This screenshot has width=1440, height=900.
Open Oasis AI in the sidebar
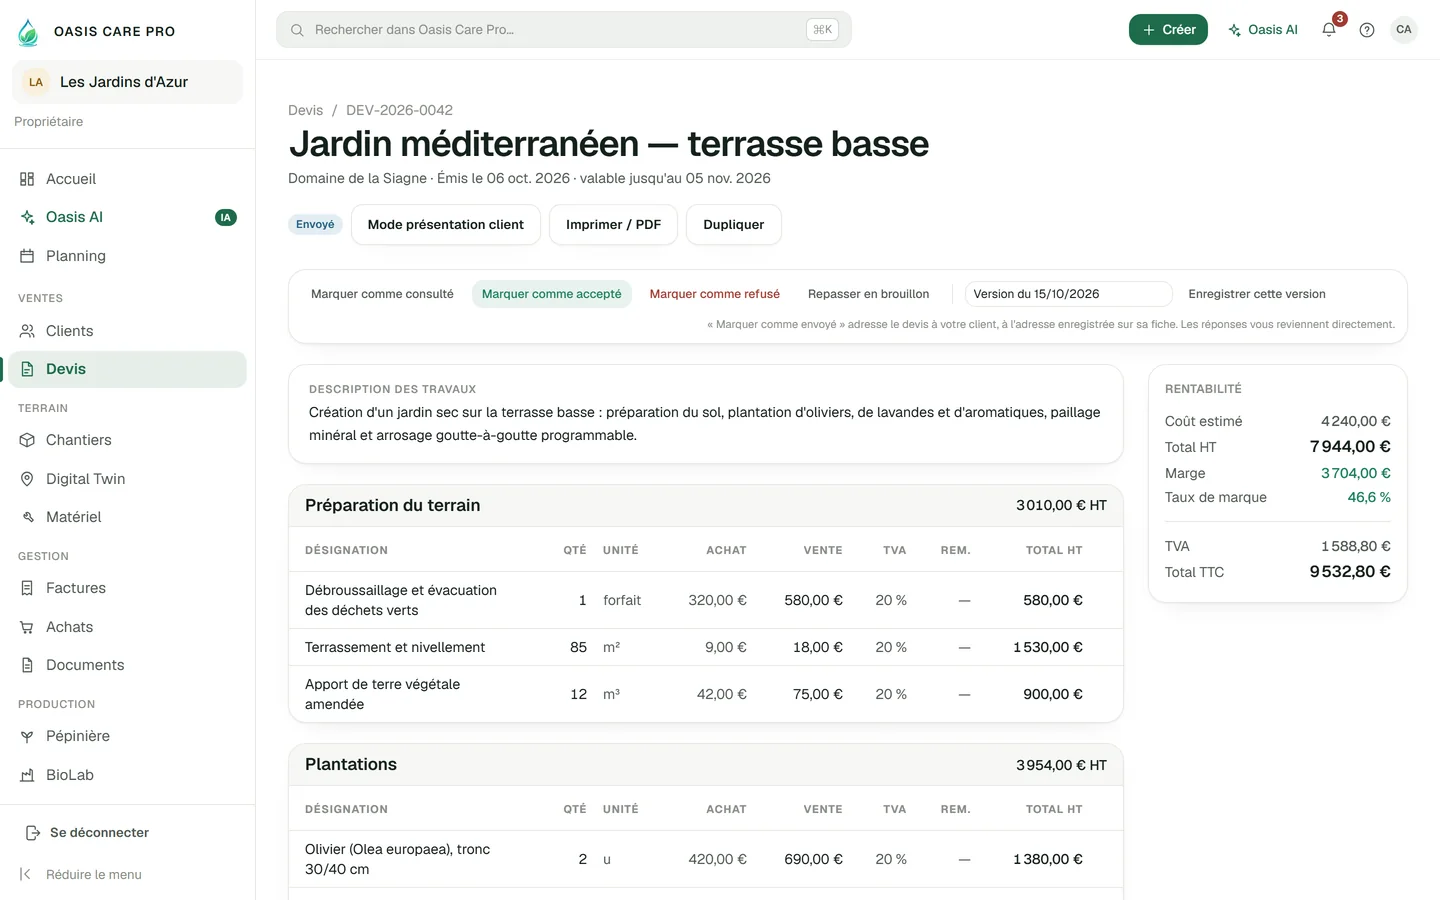[x=127, y=217]
